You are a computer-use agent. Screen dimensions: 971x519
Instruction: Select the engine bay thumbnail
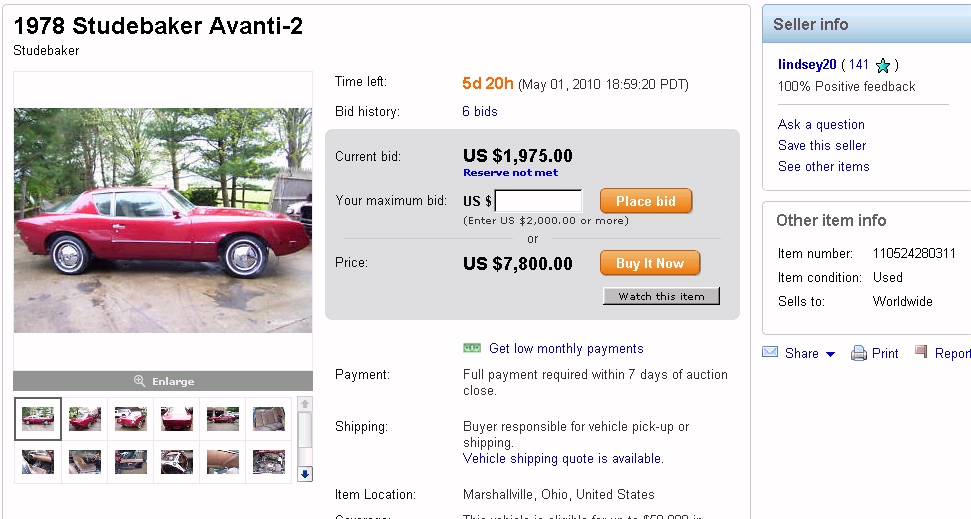[268, 462]
